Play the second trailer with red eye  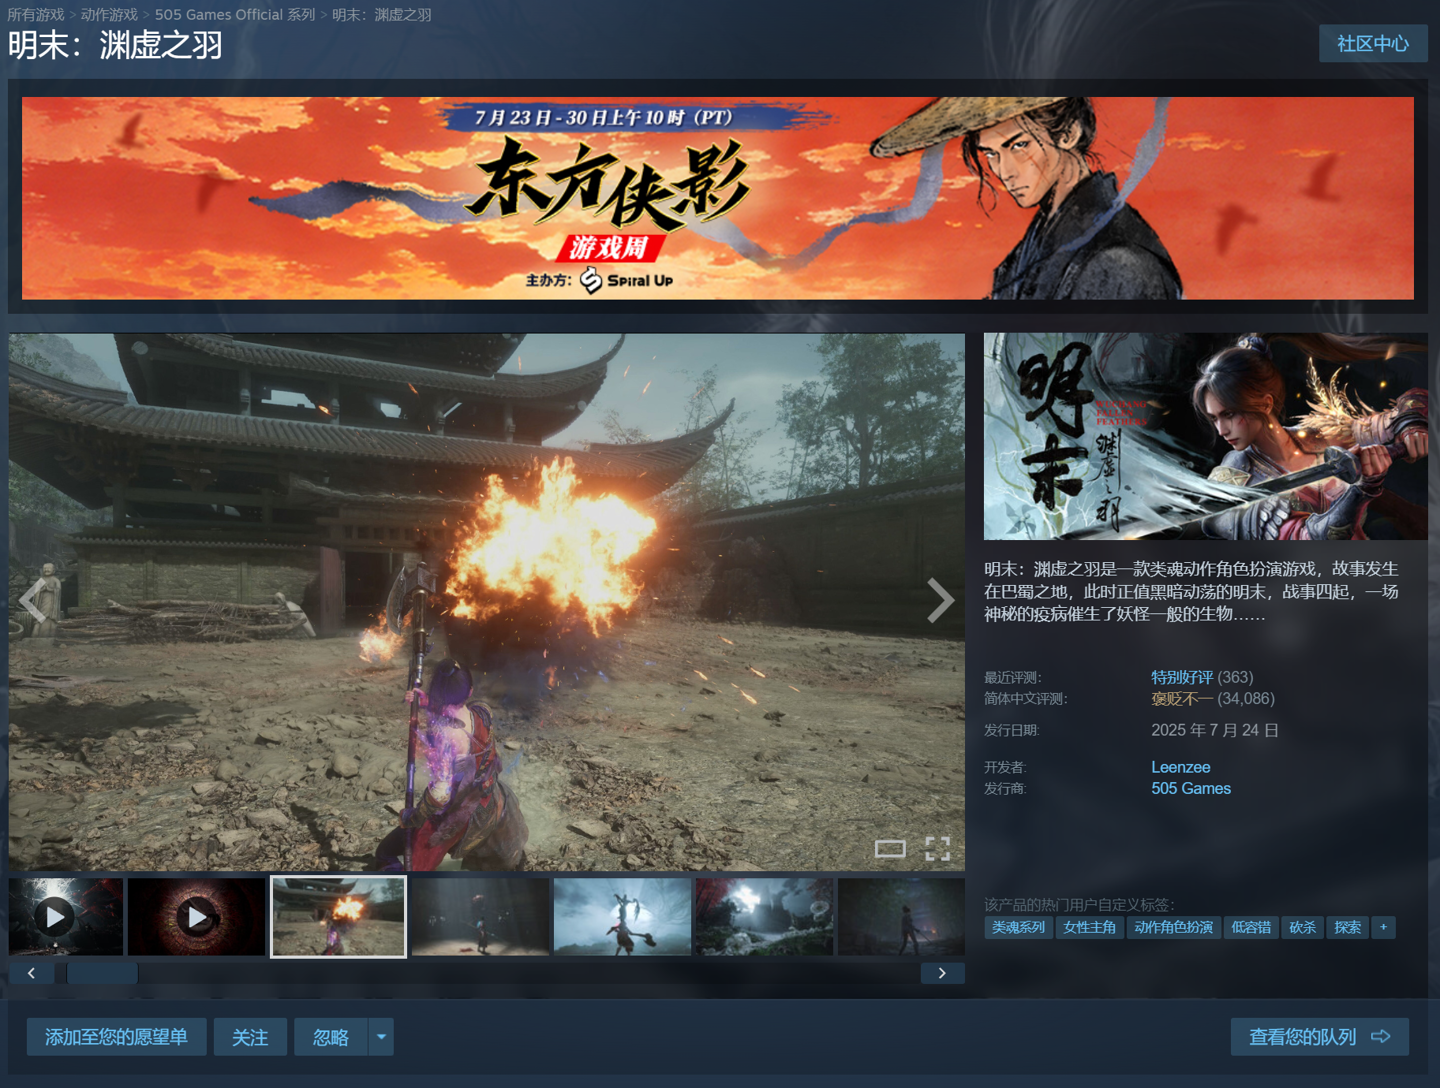(x=197, y=916)
